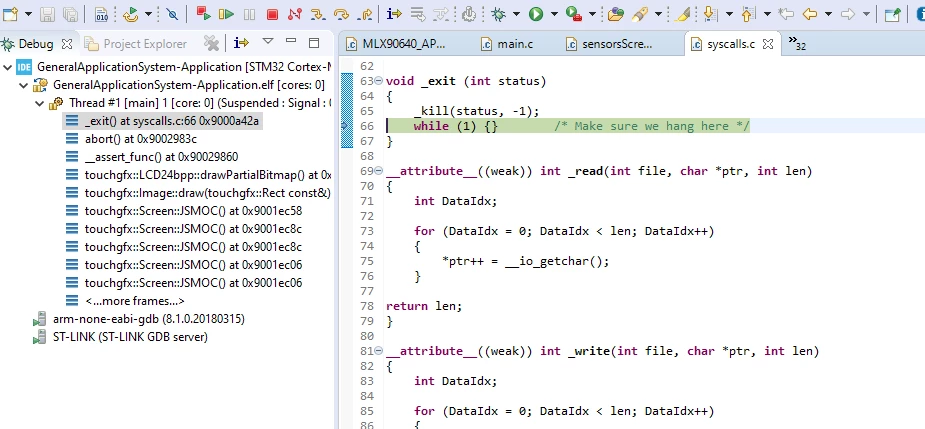Image resolution: width=925 pixels, height=429 pixels.
Task: Close the syscalls.c editor tab
Action: click(768, 44)
